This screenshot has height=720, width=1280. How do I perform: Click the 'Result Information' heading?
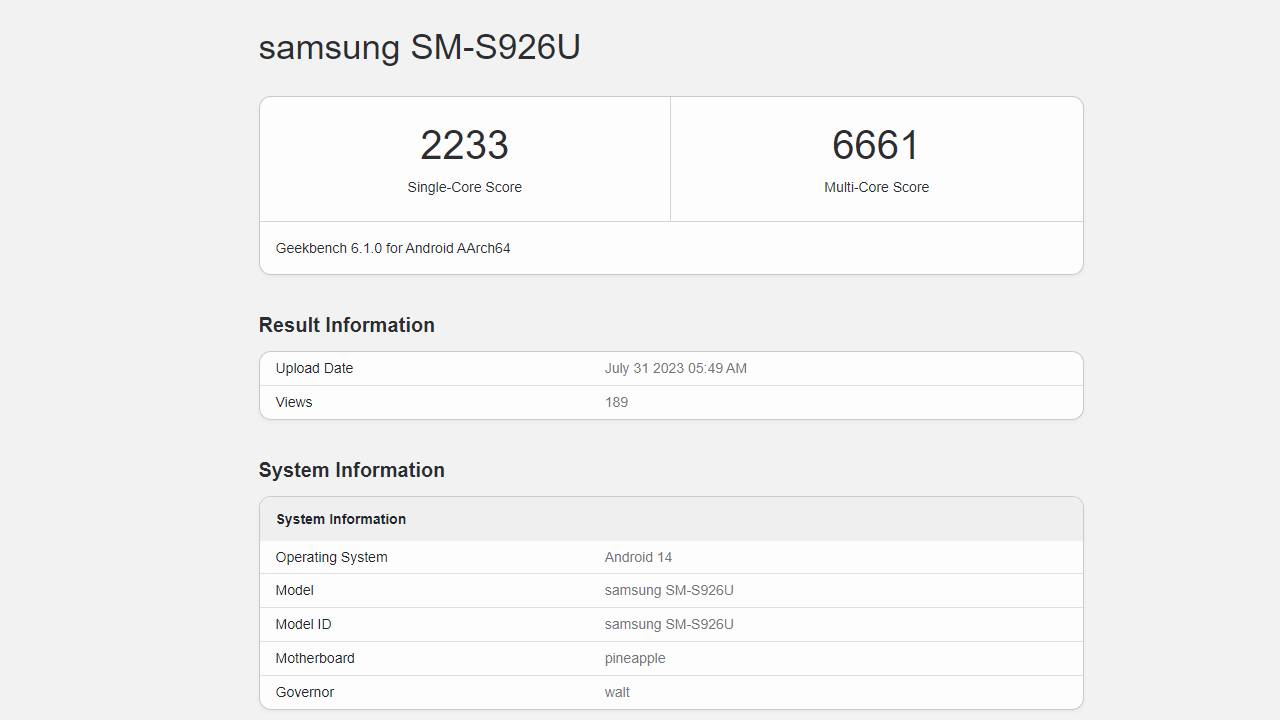346,325
